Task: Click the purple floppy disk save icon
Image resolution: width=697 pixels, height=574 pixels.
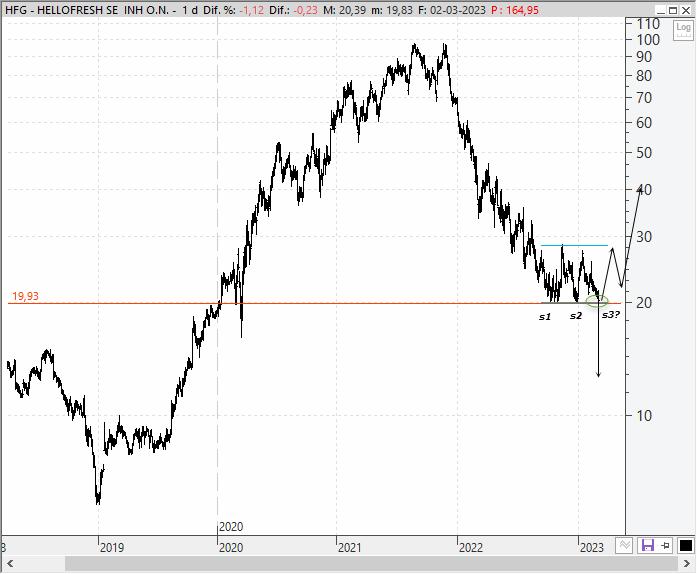Action: click(x=647, y=545)
